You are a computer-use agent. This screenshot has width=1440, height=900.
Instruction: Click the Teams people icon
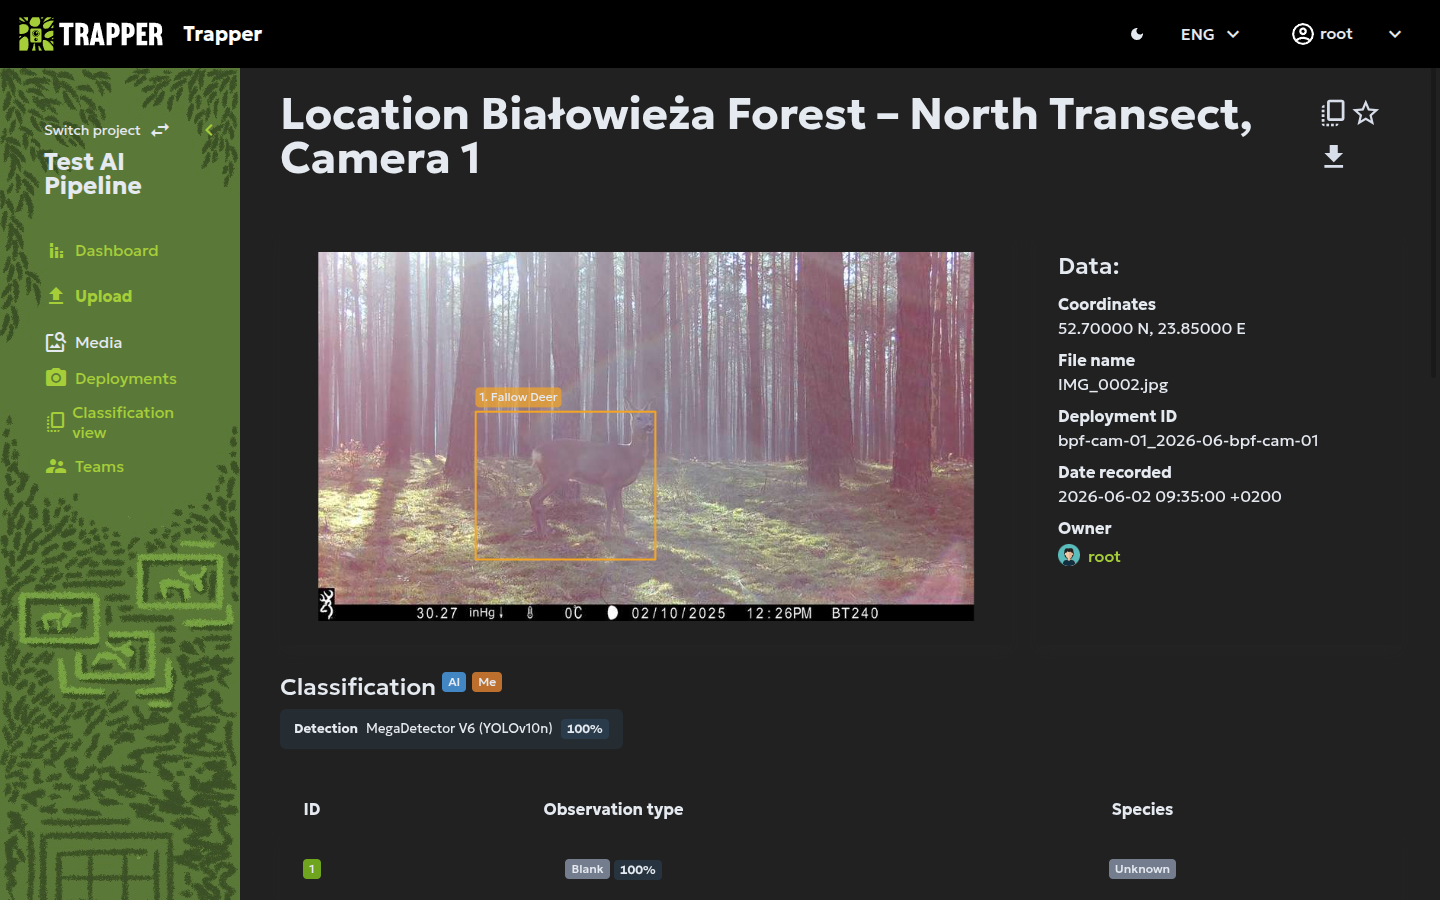click(x=56, y=467)
